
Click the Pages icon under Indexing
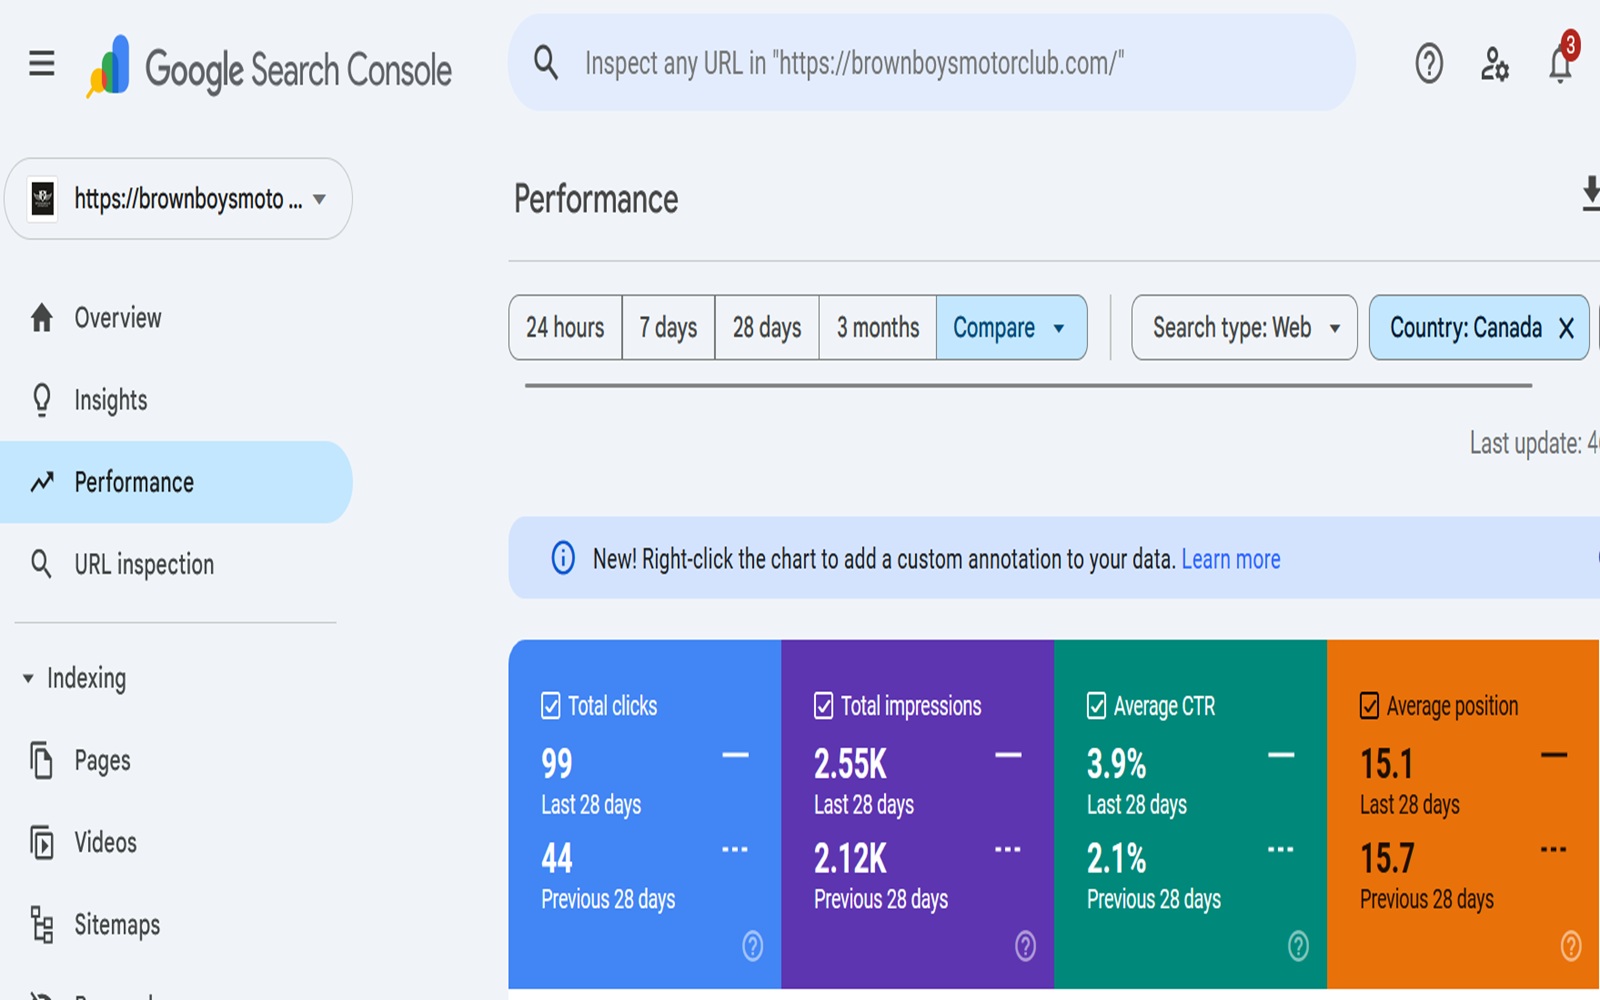42,760
